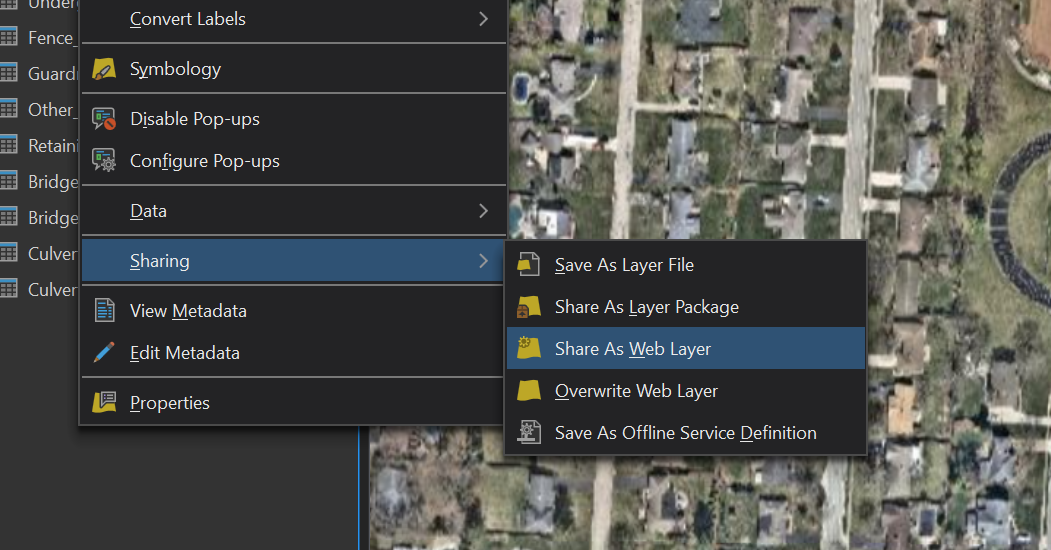This screenshot has height=550, width=1051.
Task: Click the Share As Web Layer icon
Action: click(x=528, y=349)
